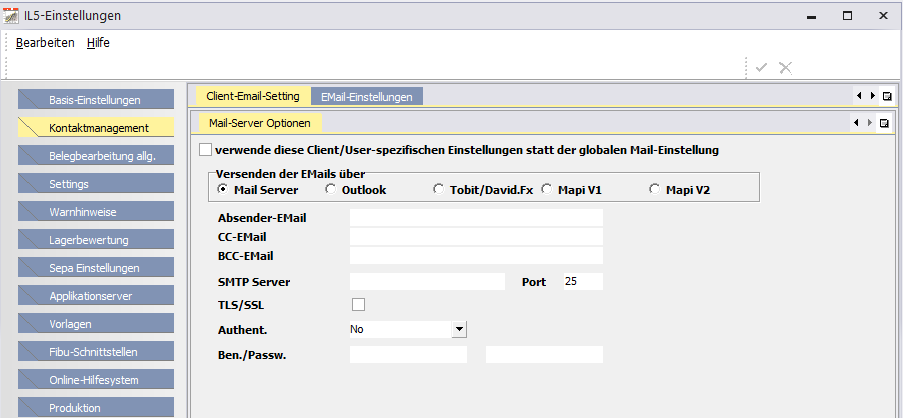Open outer tab list icon beside Client-Email-Setting row
Screen dimensions: 903x418
[887, 96]
